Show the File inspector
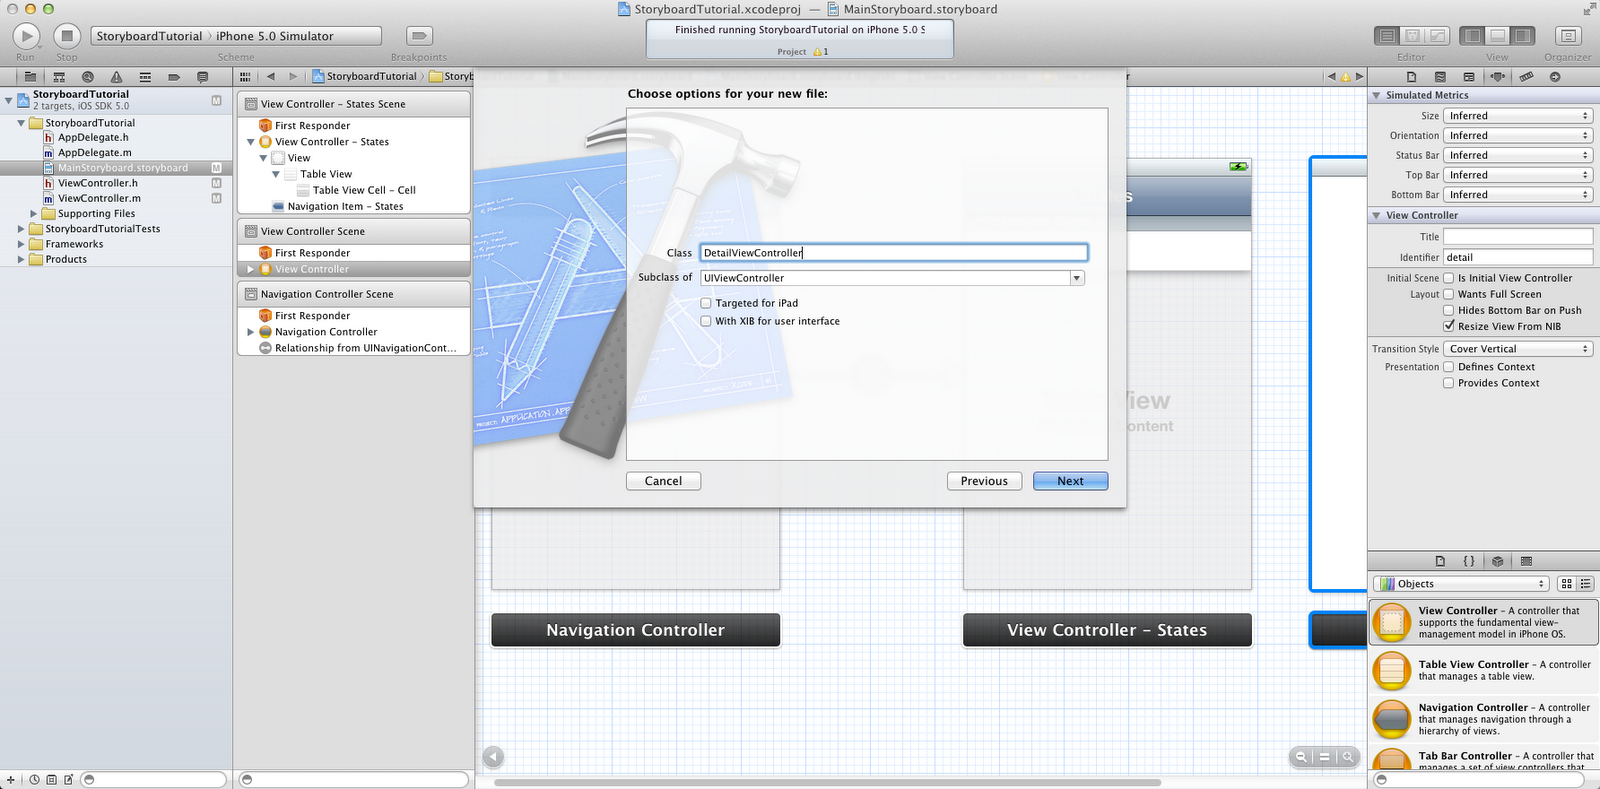This screenshot has width=1600, height=789. pyautogui.click(x=1412, y=77)
